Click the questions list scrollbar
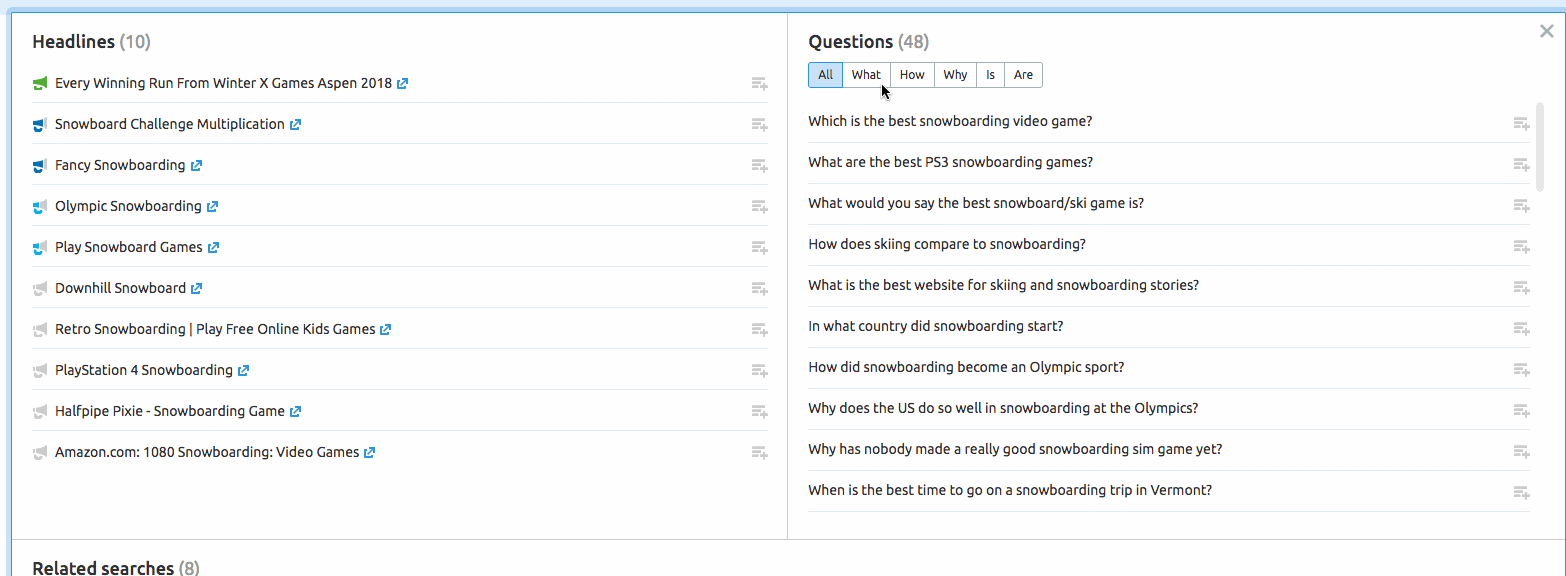The height and width of the screenshot is (576, 1566). [x=1540, y=147]
